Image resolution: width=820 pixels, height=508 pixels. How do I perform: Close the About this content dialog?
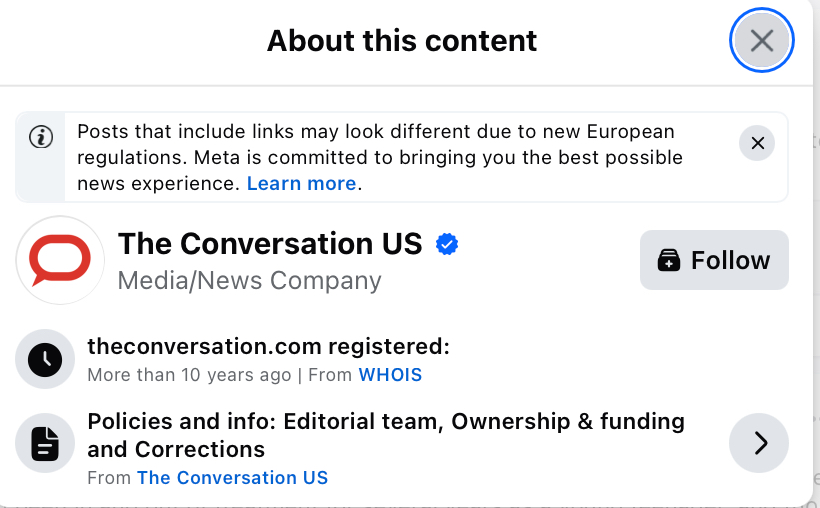[762, 41]
